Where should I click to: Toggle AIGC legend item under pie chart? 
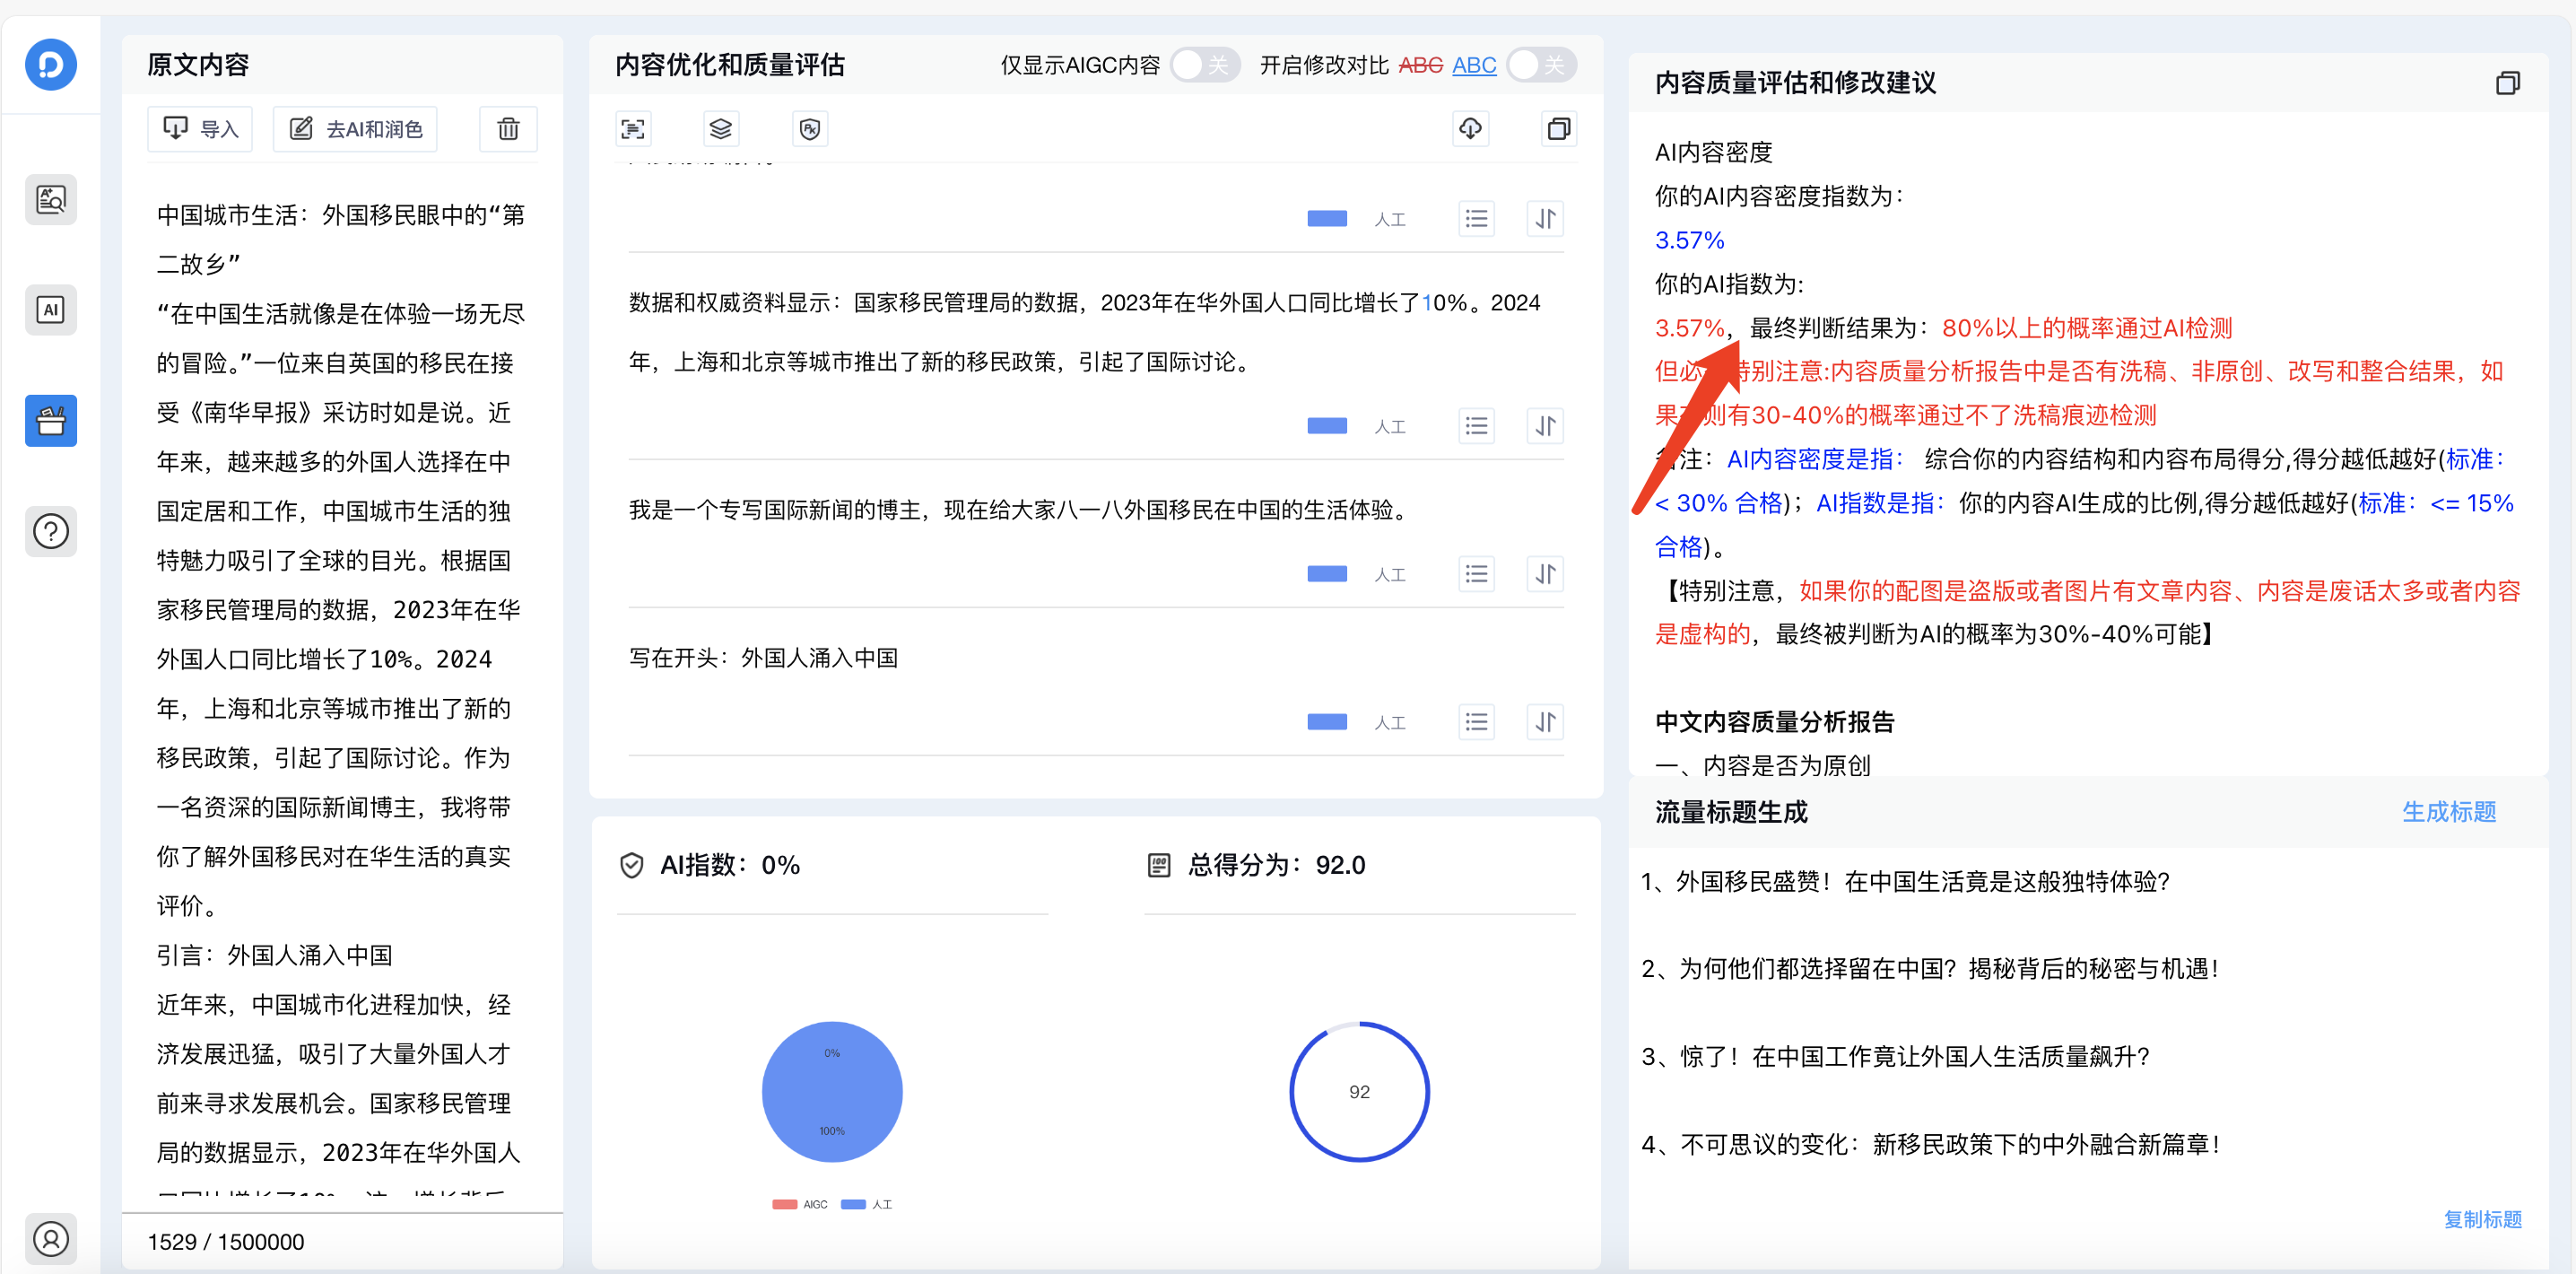click(800, 1205)
